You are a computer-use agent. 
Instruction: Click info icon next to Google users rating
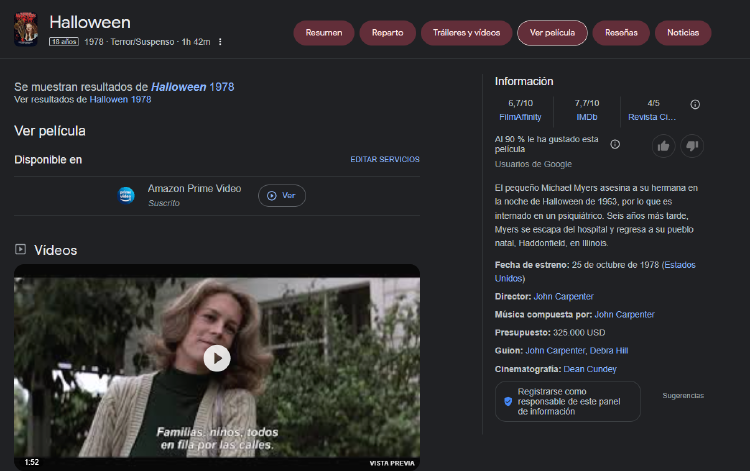615,144
